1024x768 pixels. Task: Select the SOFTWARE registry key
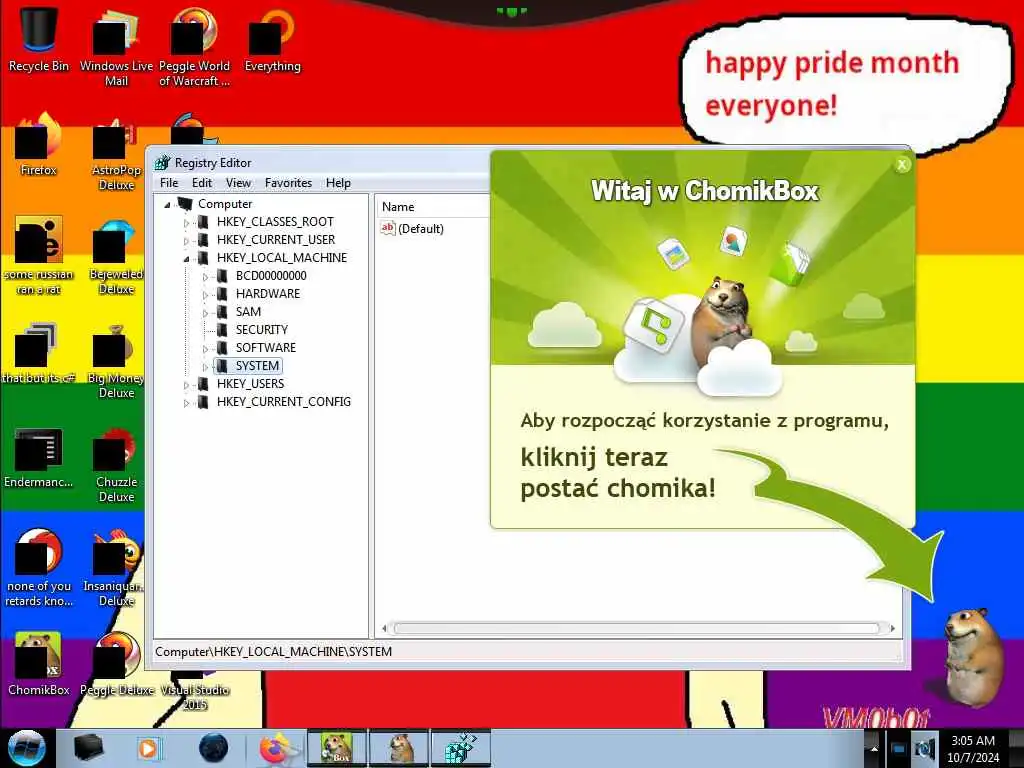[266, 347]
